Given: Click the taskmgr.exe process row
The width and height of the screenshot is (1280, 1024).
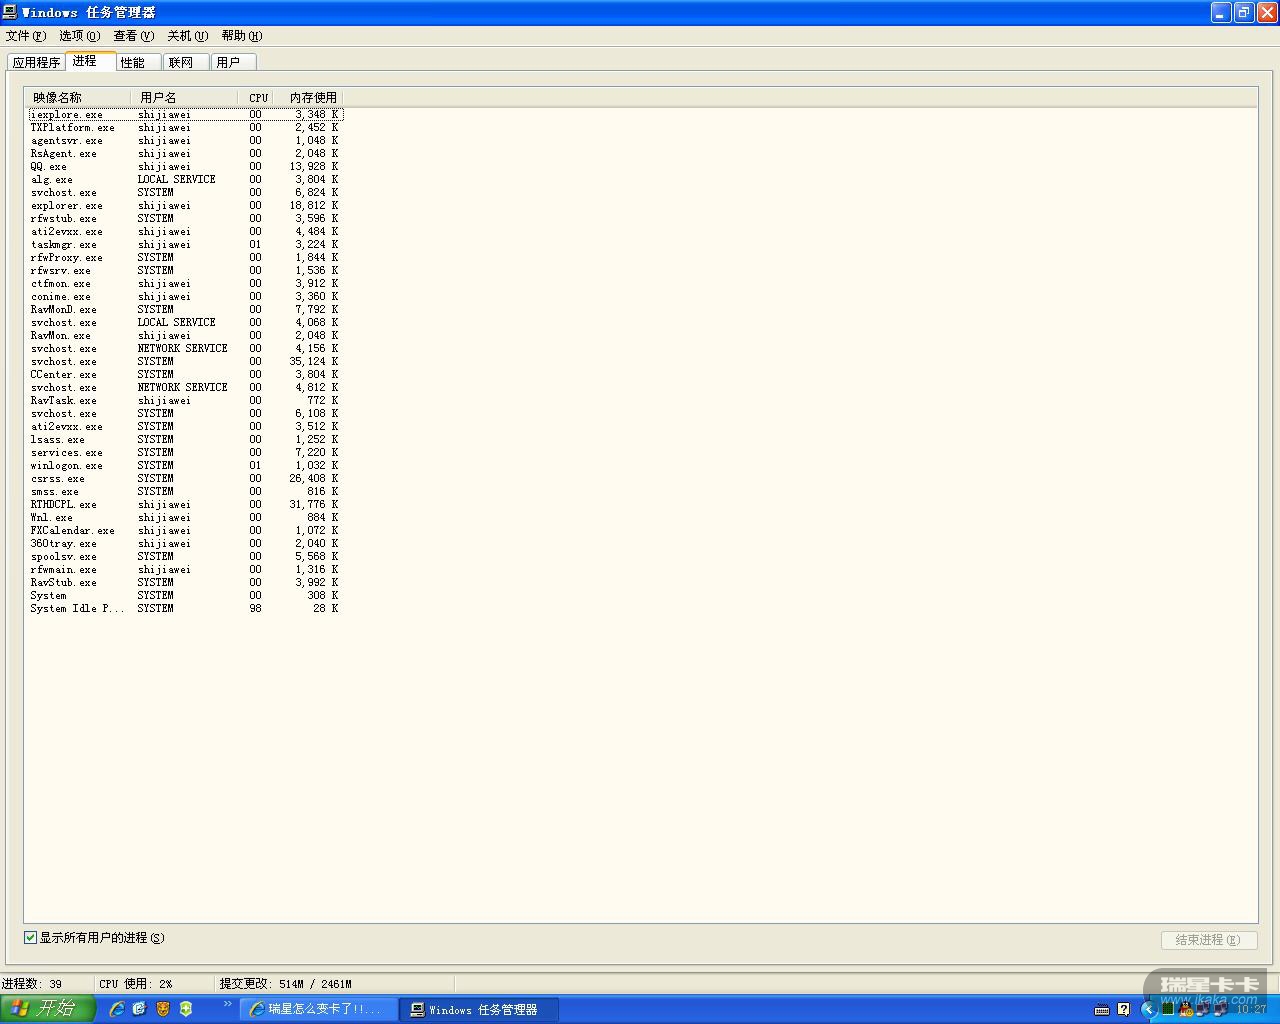Looking at the screenshot, I should click(186, 245).
